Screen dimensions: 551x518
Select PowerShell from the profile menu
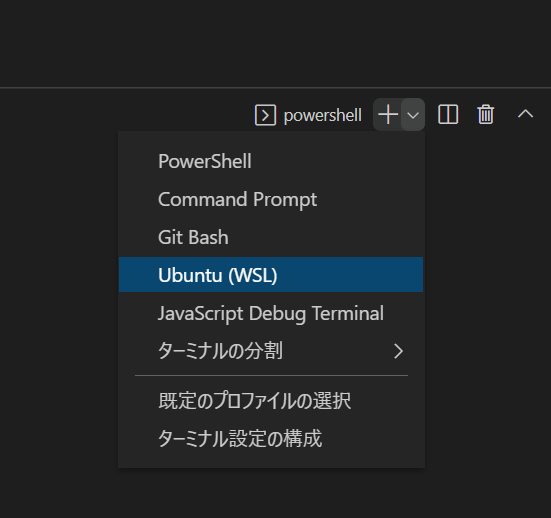(x=271, y=161)
